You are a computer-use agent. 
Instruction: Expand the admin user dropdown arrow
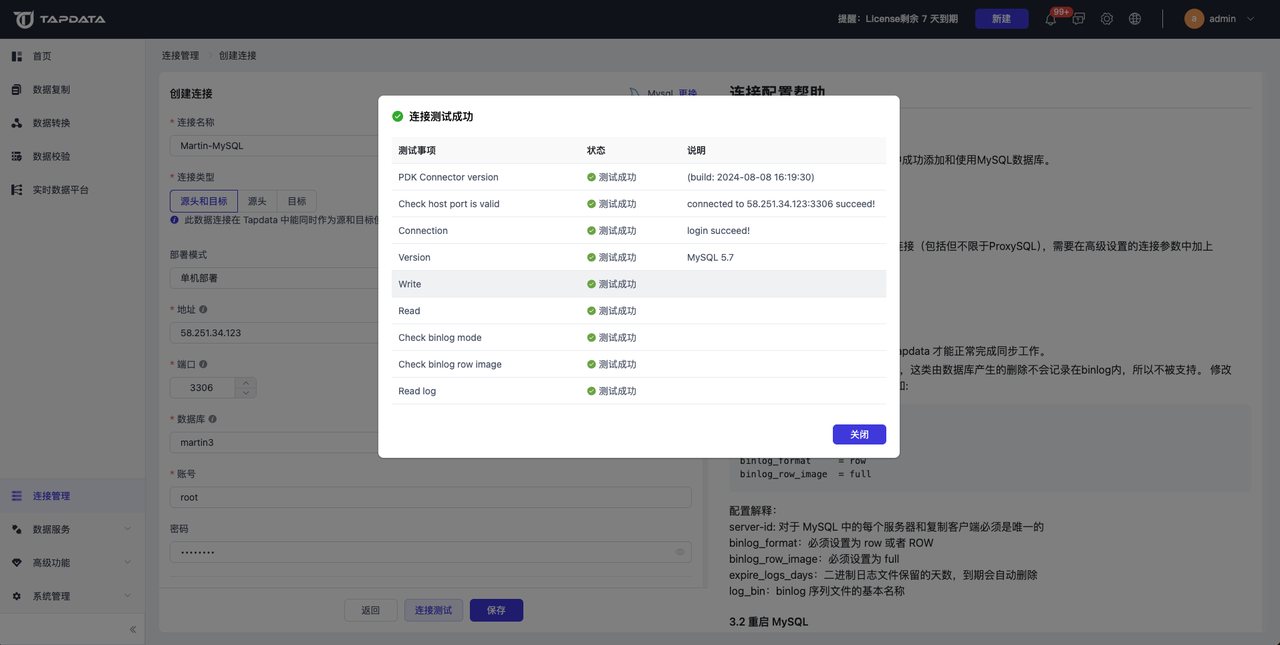1250,19
